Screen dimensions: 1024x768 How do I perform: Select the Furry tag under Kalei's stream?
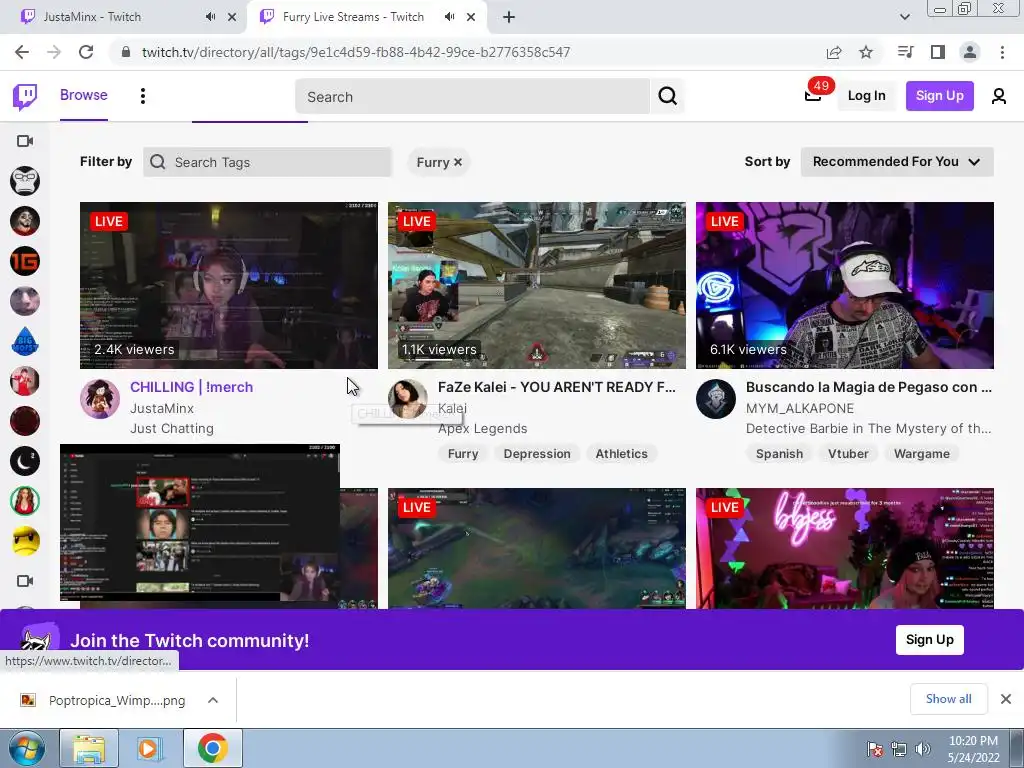click(463, 454)
